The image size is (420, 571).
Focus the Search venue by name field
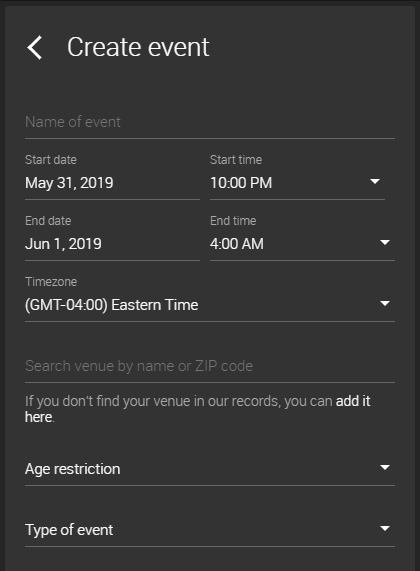210,366
